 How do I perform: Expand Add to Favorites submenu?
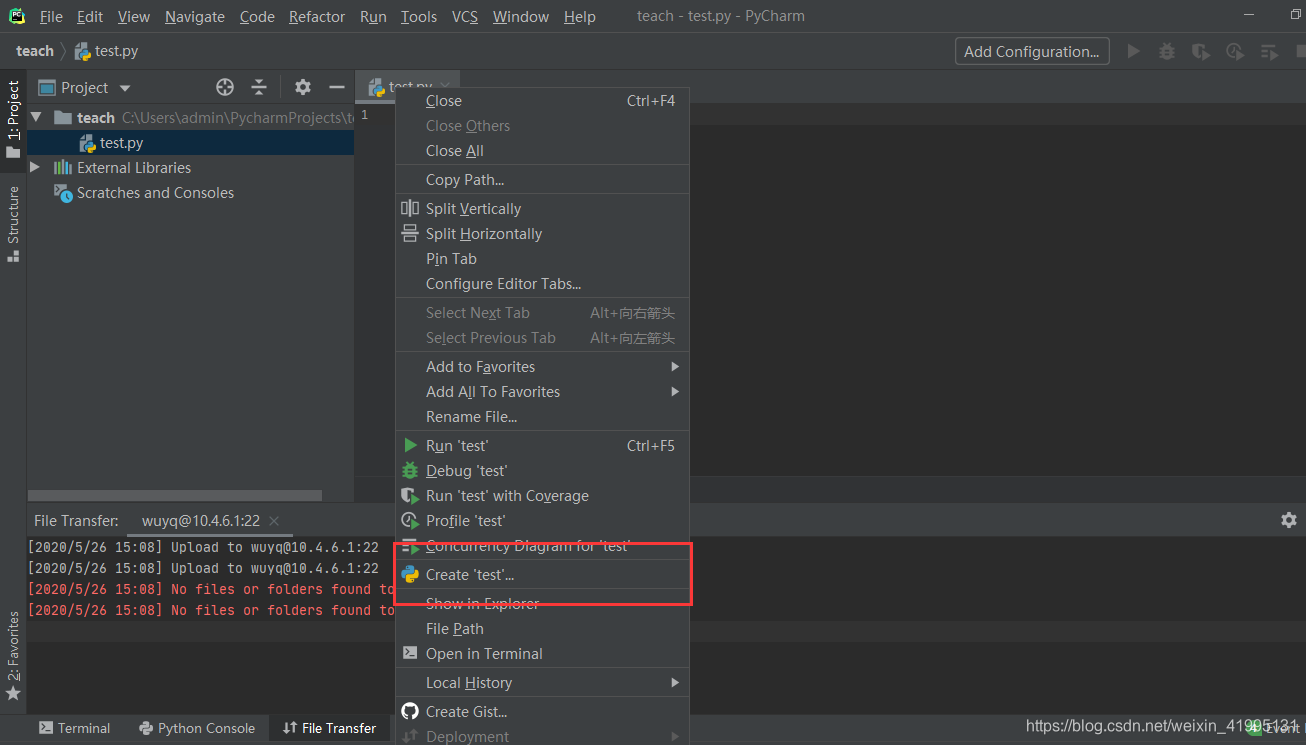[543, 367]
